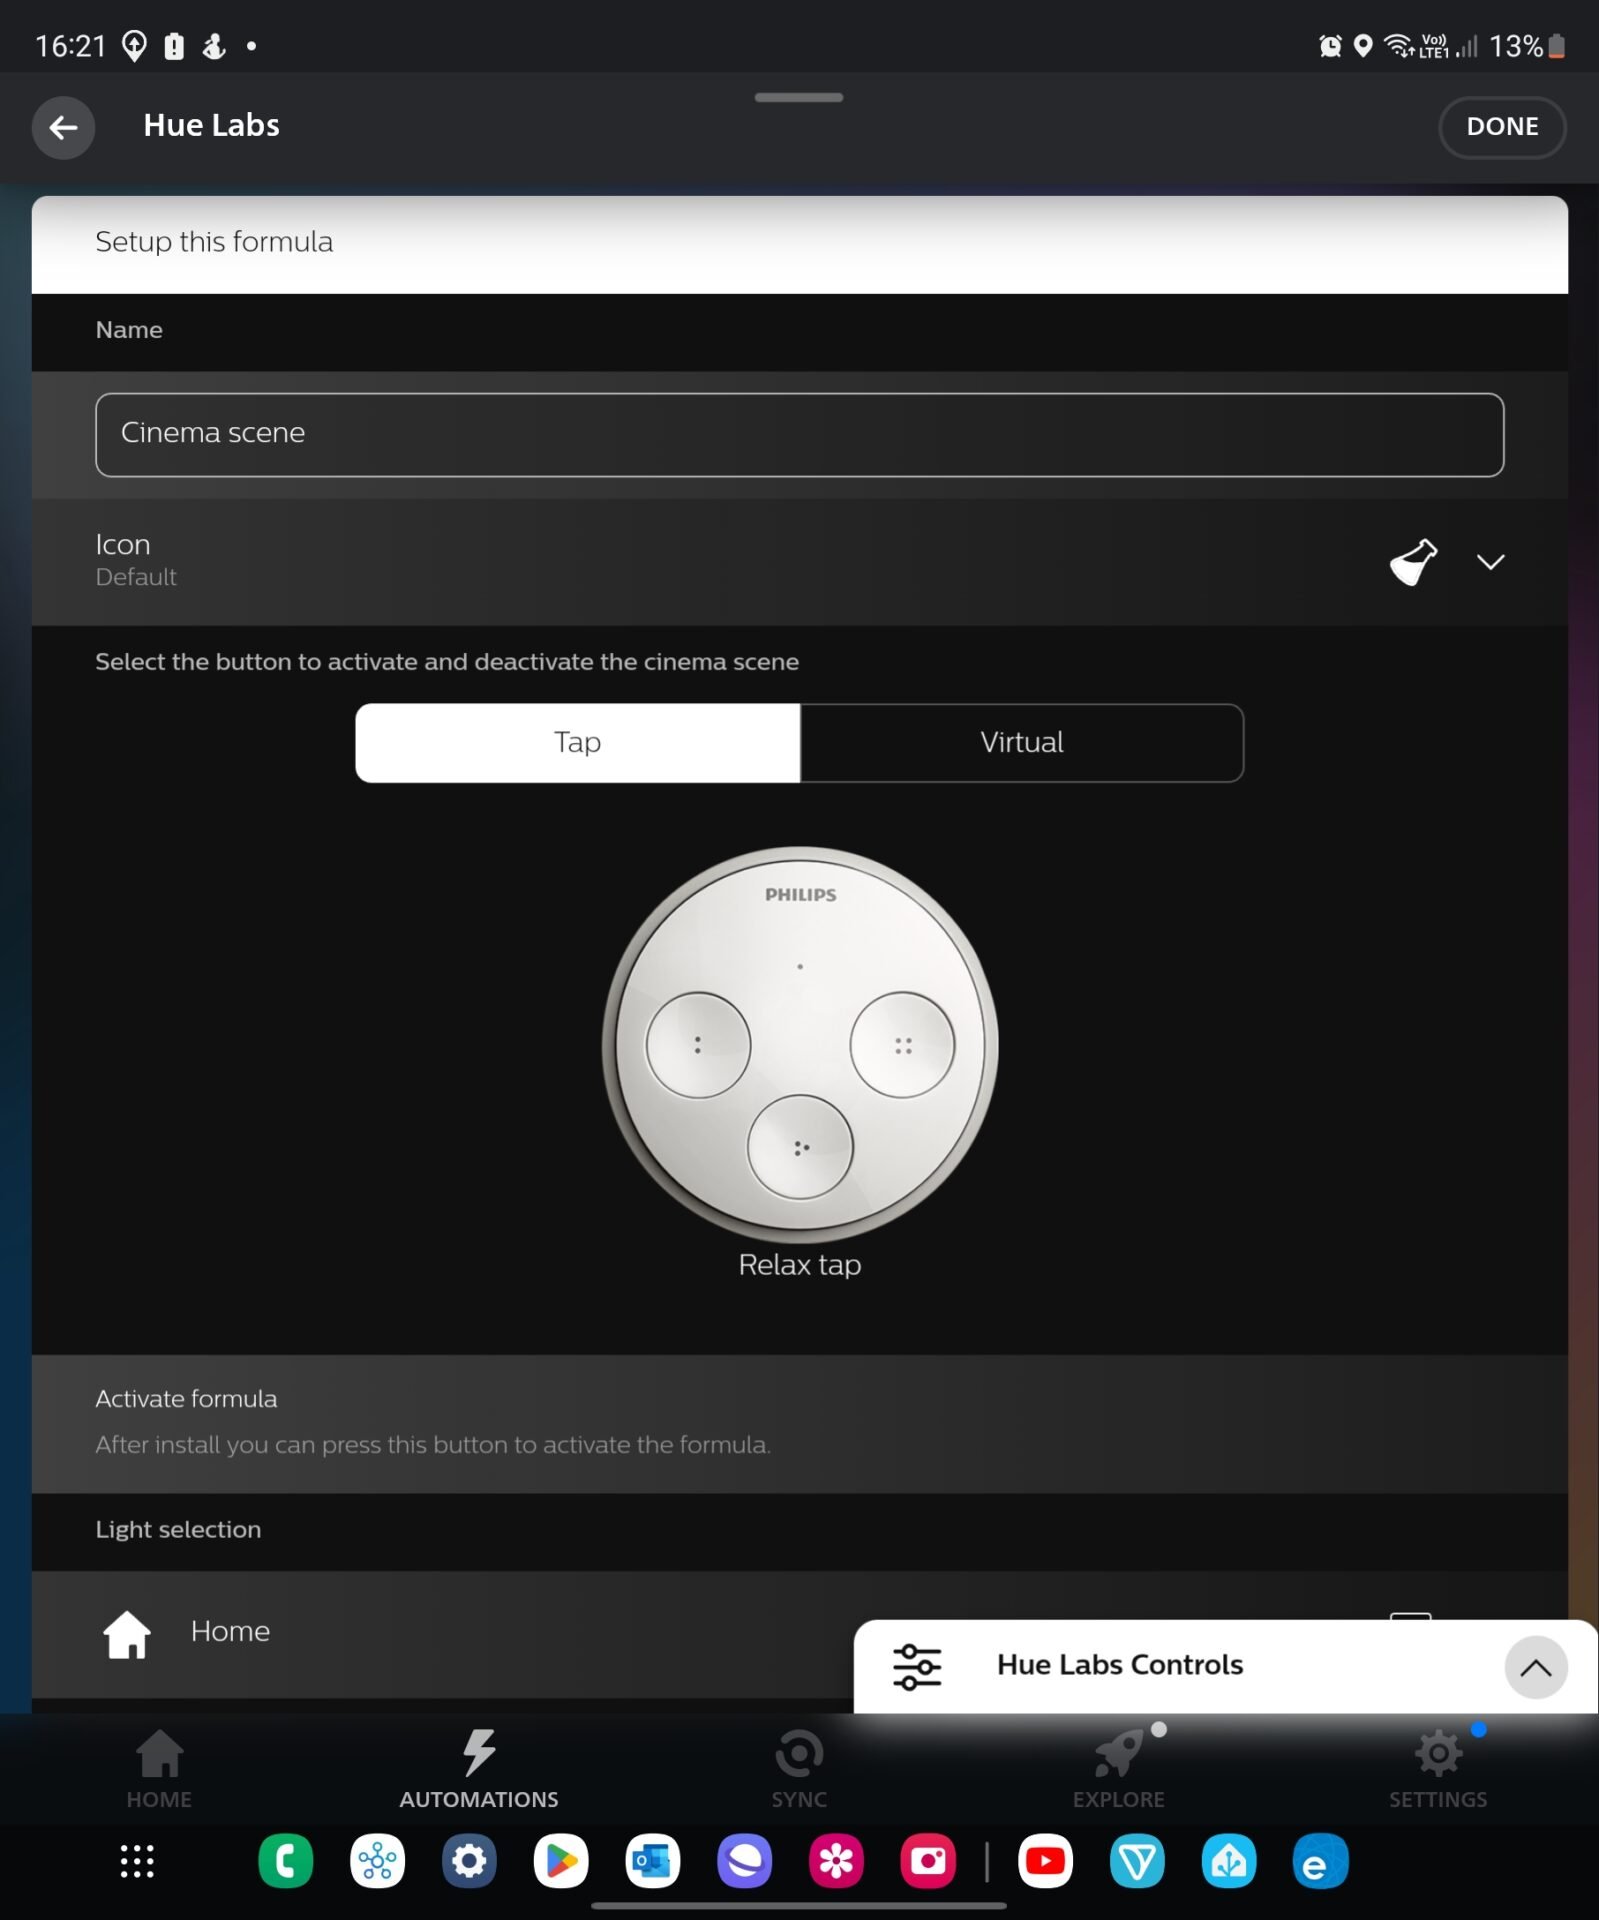Open the Sync tab
The image size is (1599, 1920).
click(x=798, y=1769)
